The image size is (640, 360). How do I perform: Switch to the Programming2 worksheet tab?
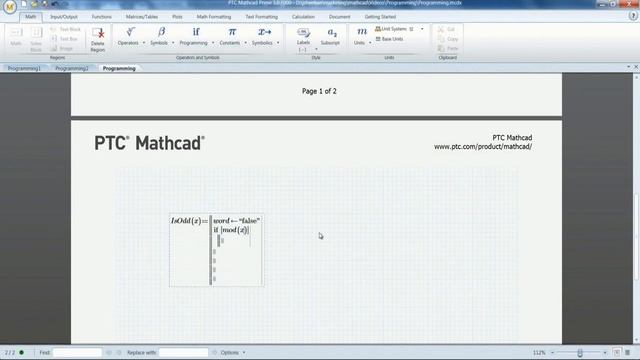click(x=72, y=68)
